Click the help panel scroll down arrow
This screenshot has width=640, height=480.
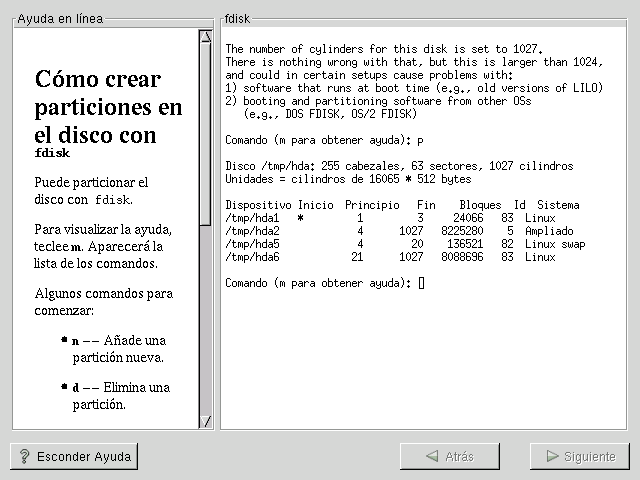pos(206,422)
